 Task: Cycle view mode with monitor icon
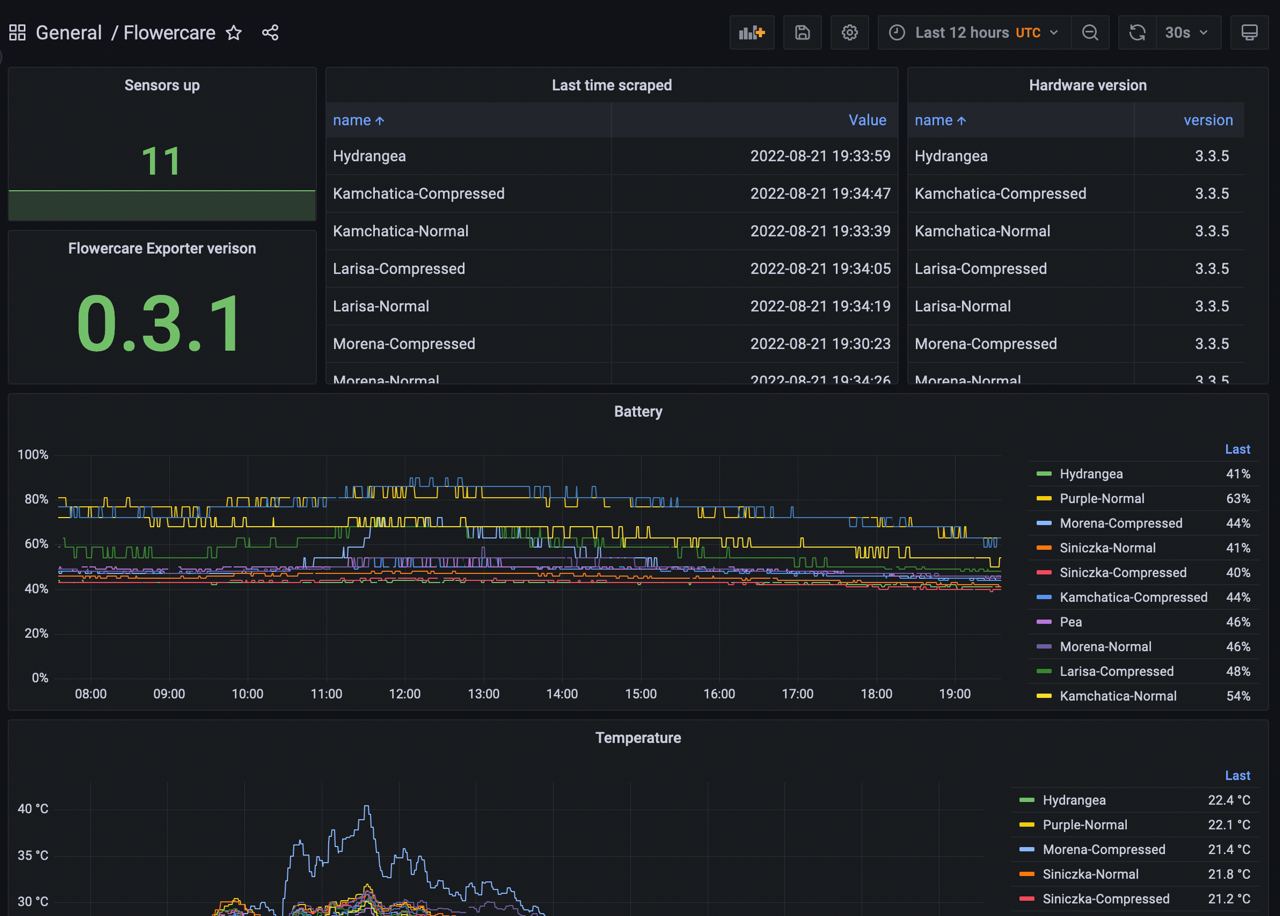pos(1249,33)
